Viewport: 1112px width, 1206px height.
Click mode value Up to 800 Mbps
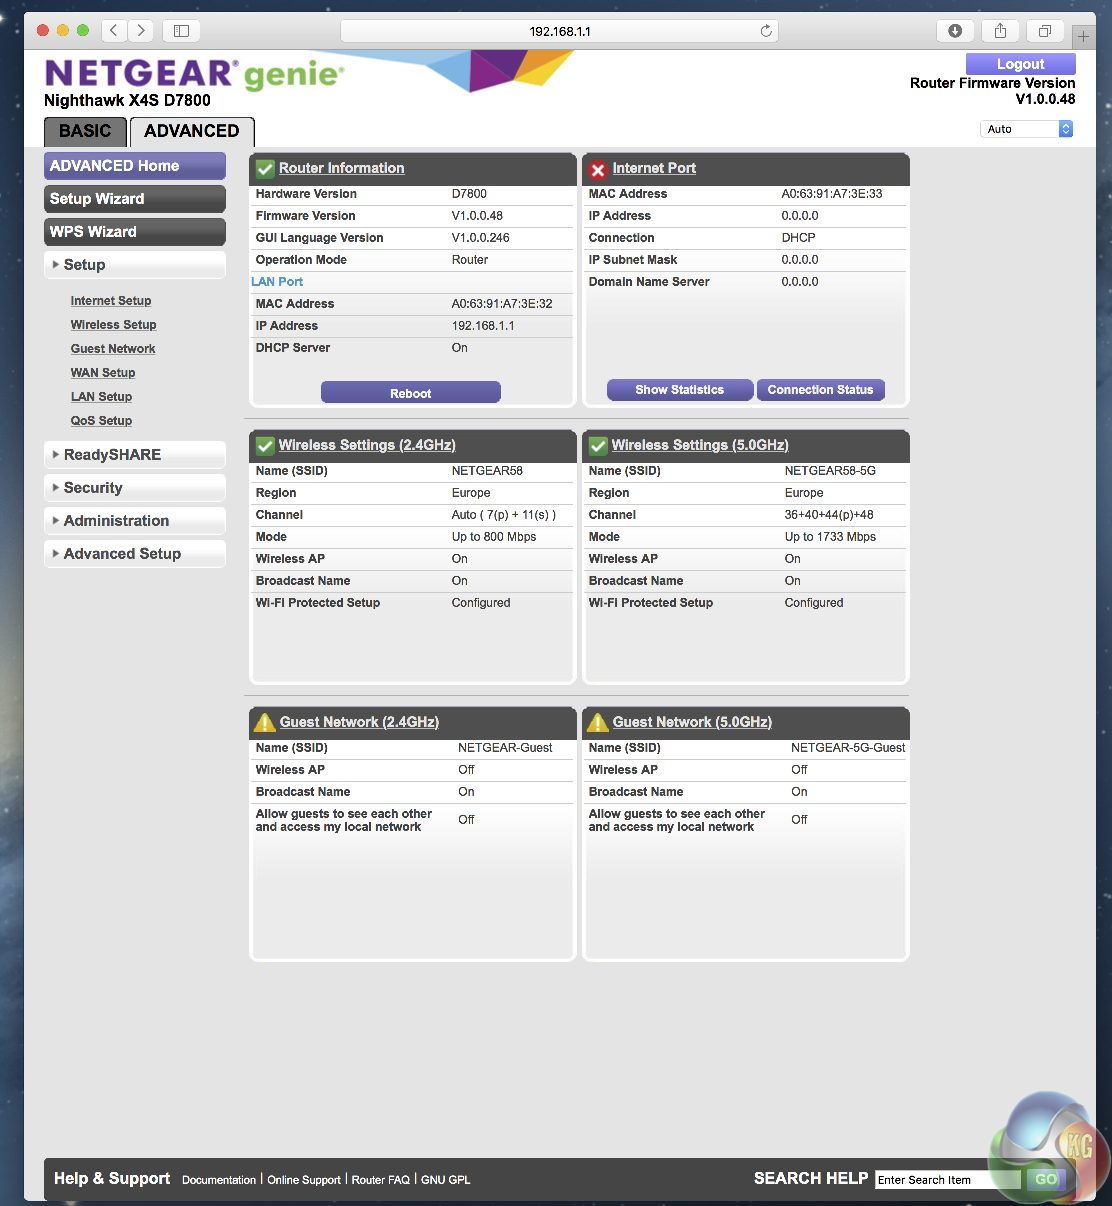point(494,537)
